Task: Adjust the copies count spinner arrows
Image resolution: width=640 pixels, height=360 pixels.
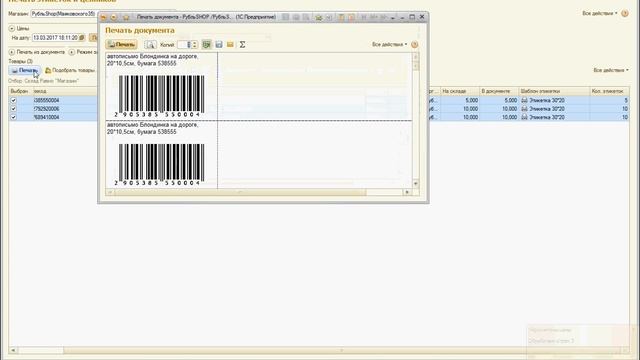Action: tap(194, 44)
